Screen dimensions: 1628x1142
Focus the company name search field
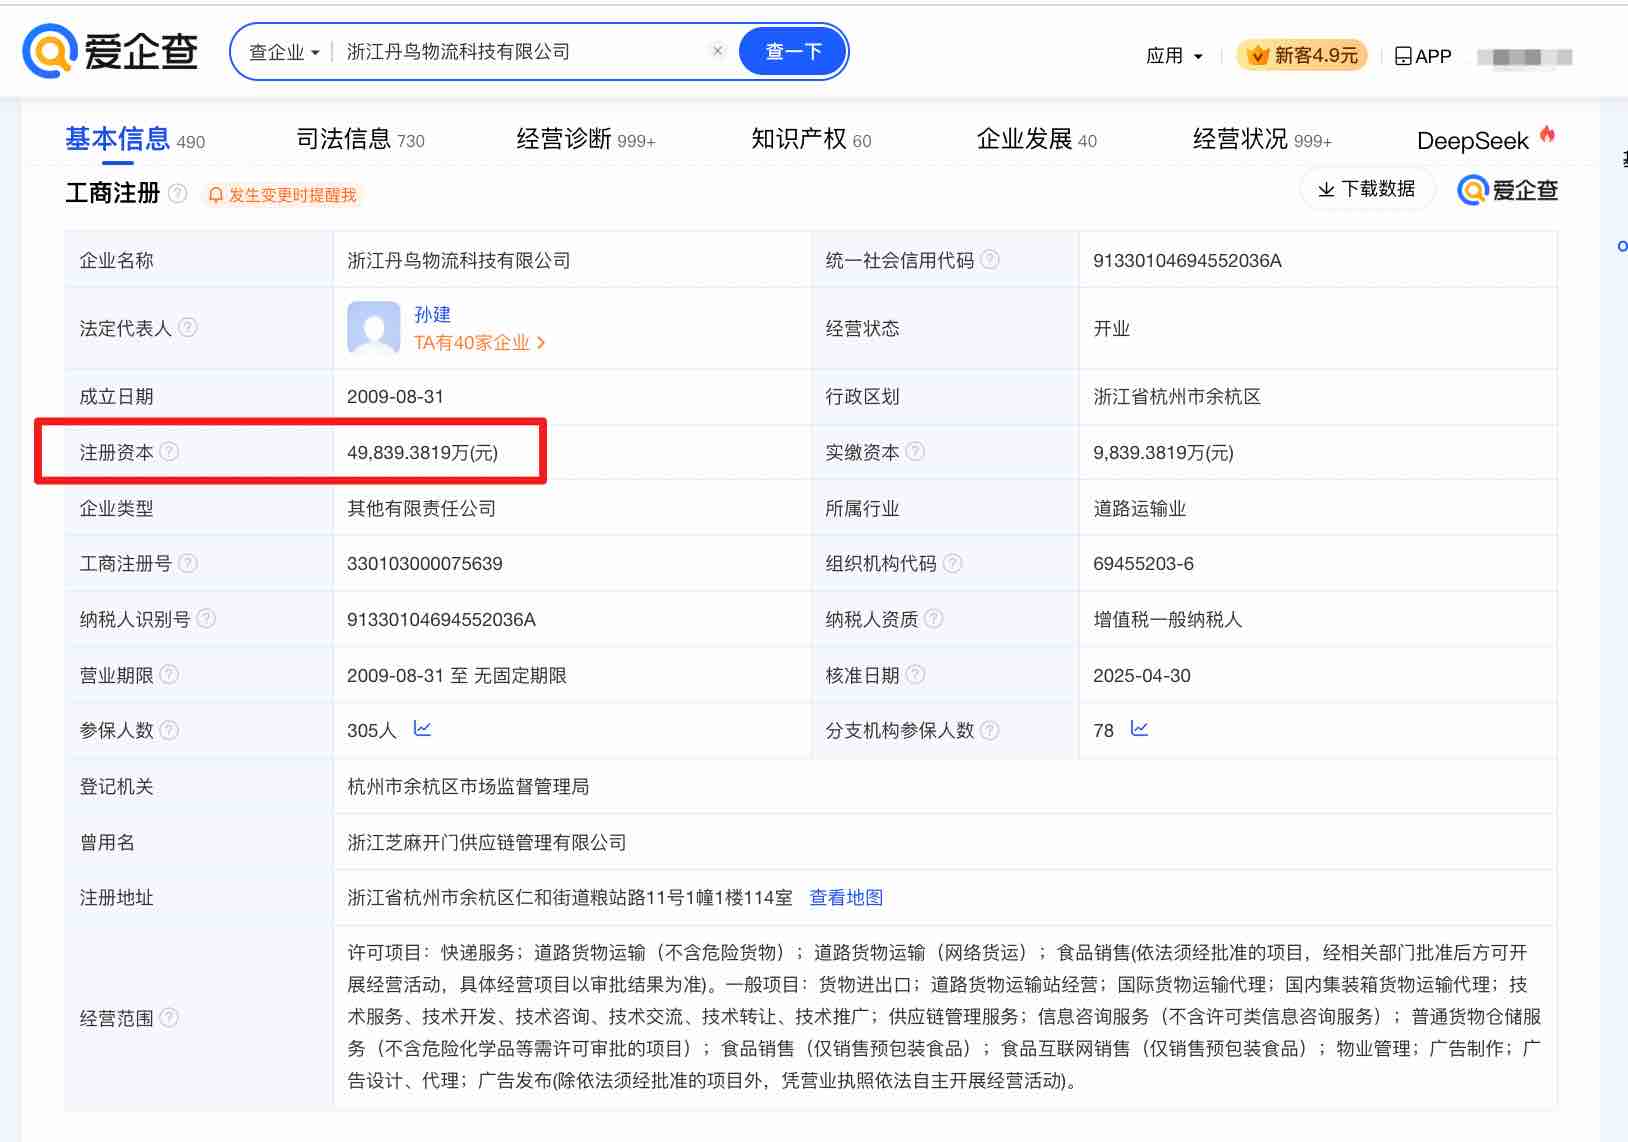[520, 52]
